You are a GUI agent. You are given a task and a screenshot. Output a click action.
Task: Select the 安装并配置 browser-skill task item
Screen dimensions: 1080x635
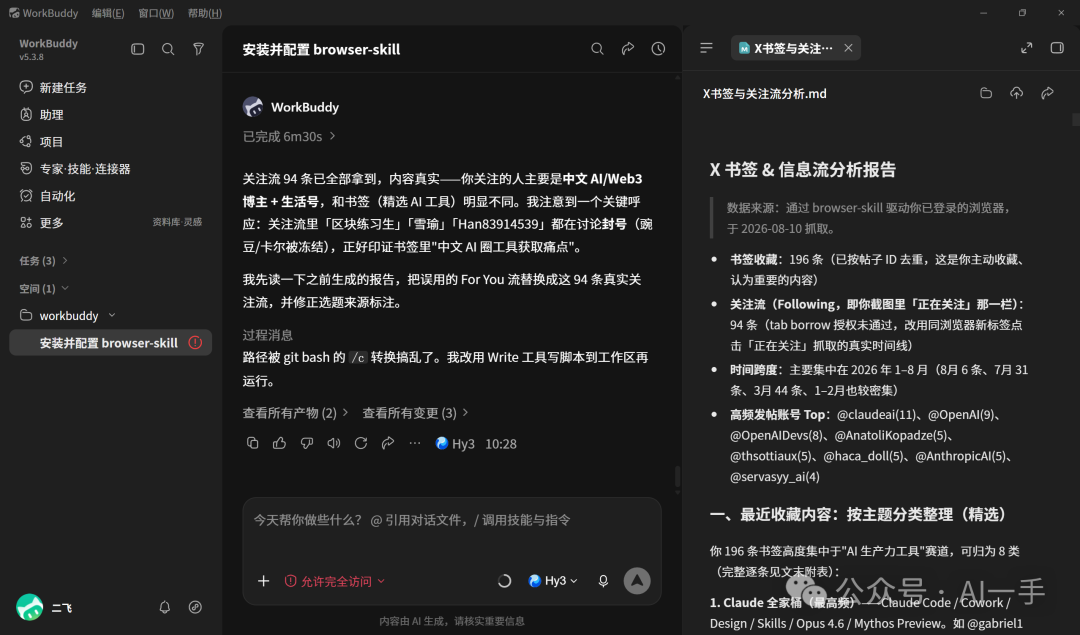[x=110, y=342]
